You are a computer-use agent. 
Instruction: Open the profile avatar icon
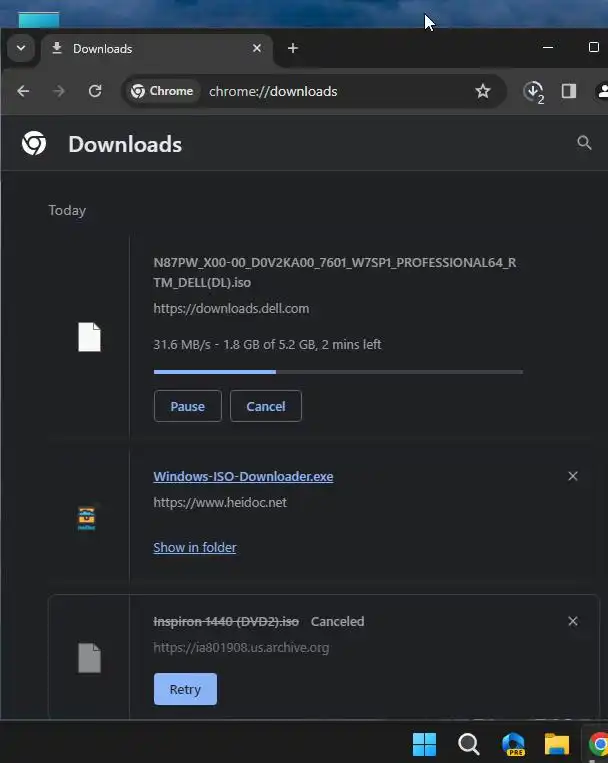tap(603, 91)
